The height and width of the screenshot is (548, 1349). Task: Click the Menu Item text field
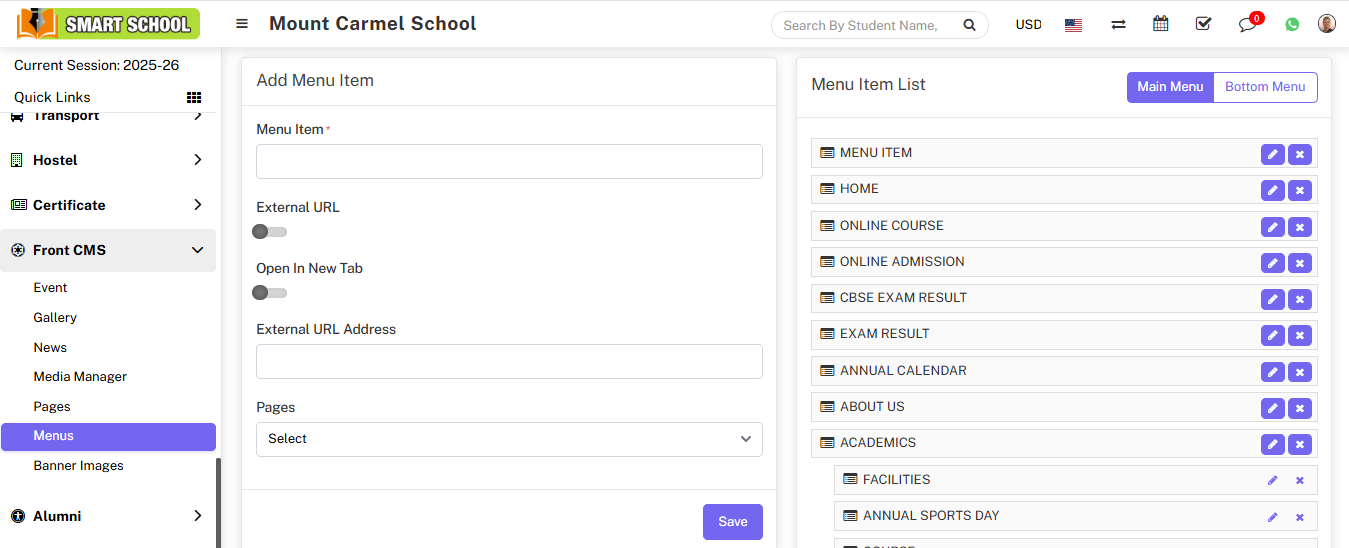coord(509,162)
